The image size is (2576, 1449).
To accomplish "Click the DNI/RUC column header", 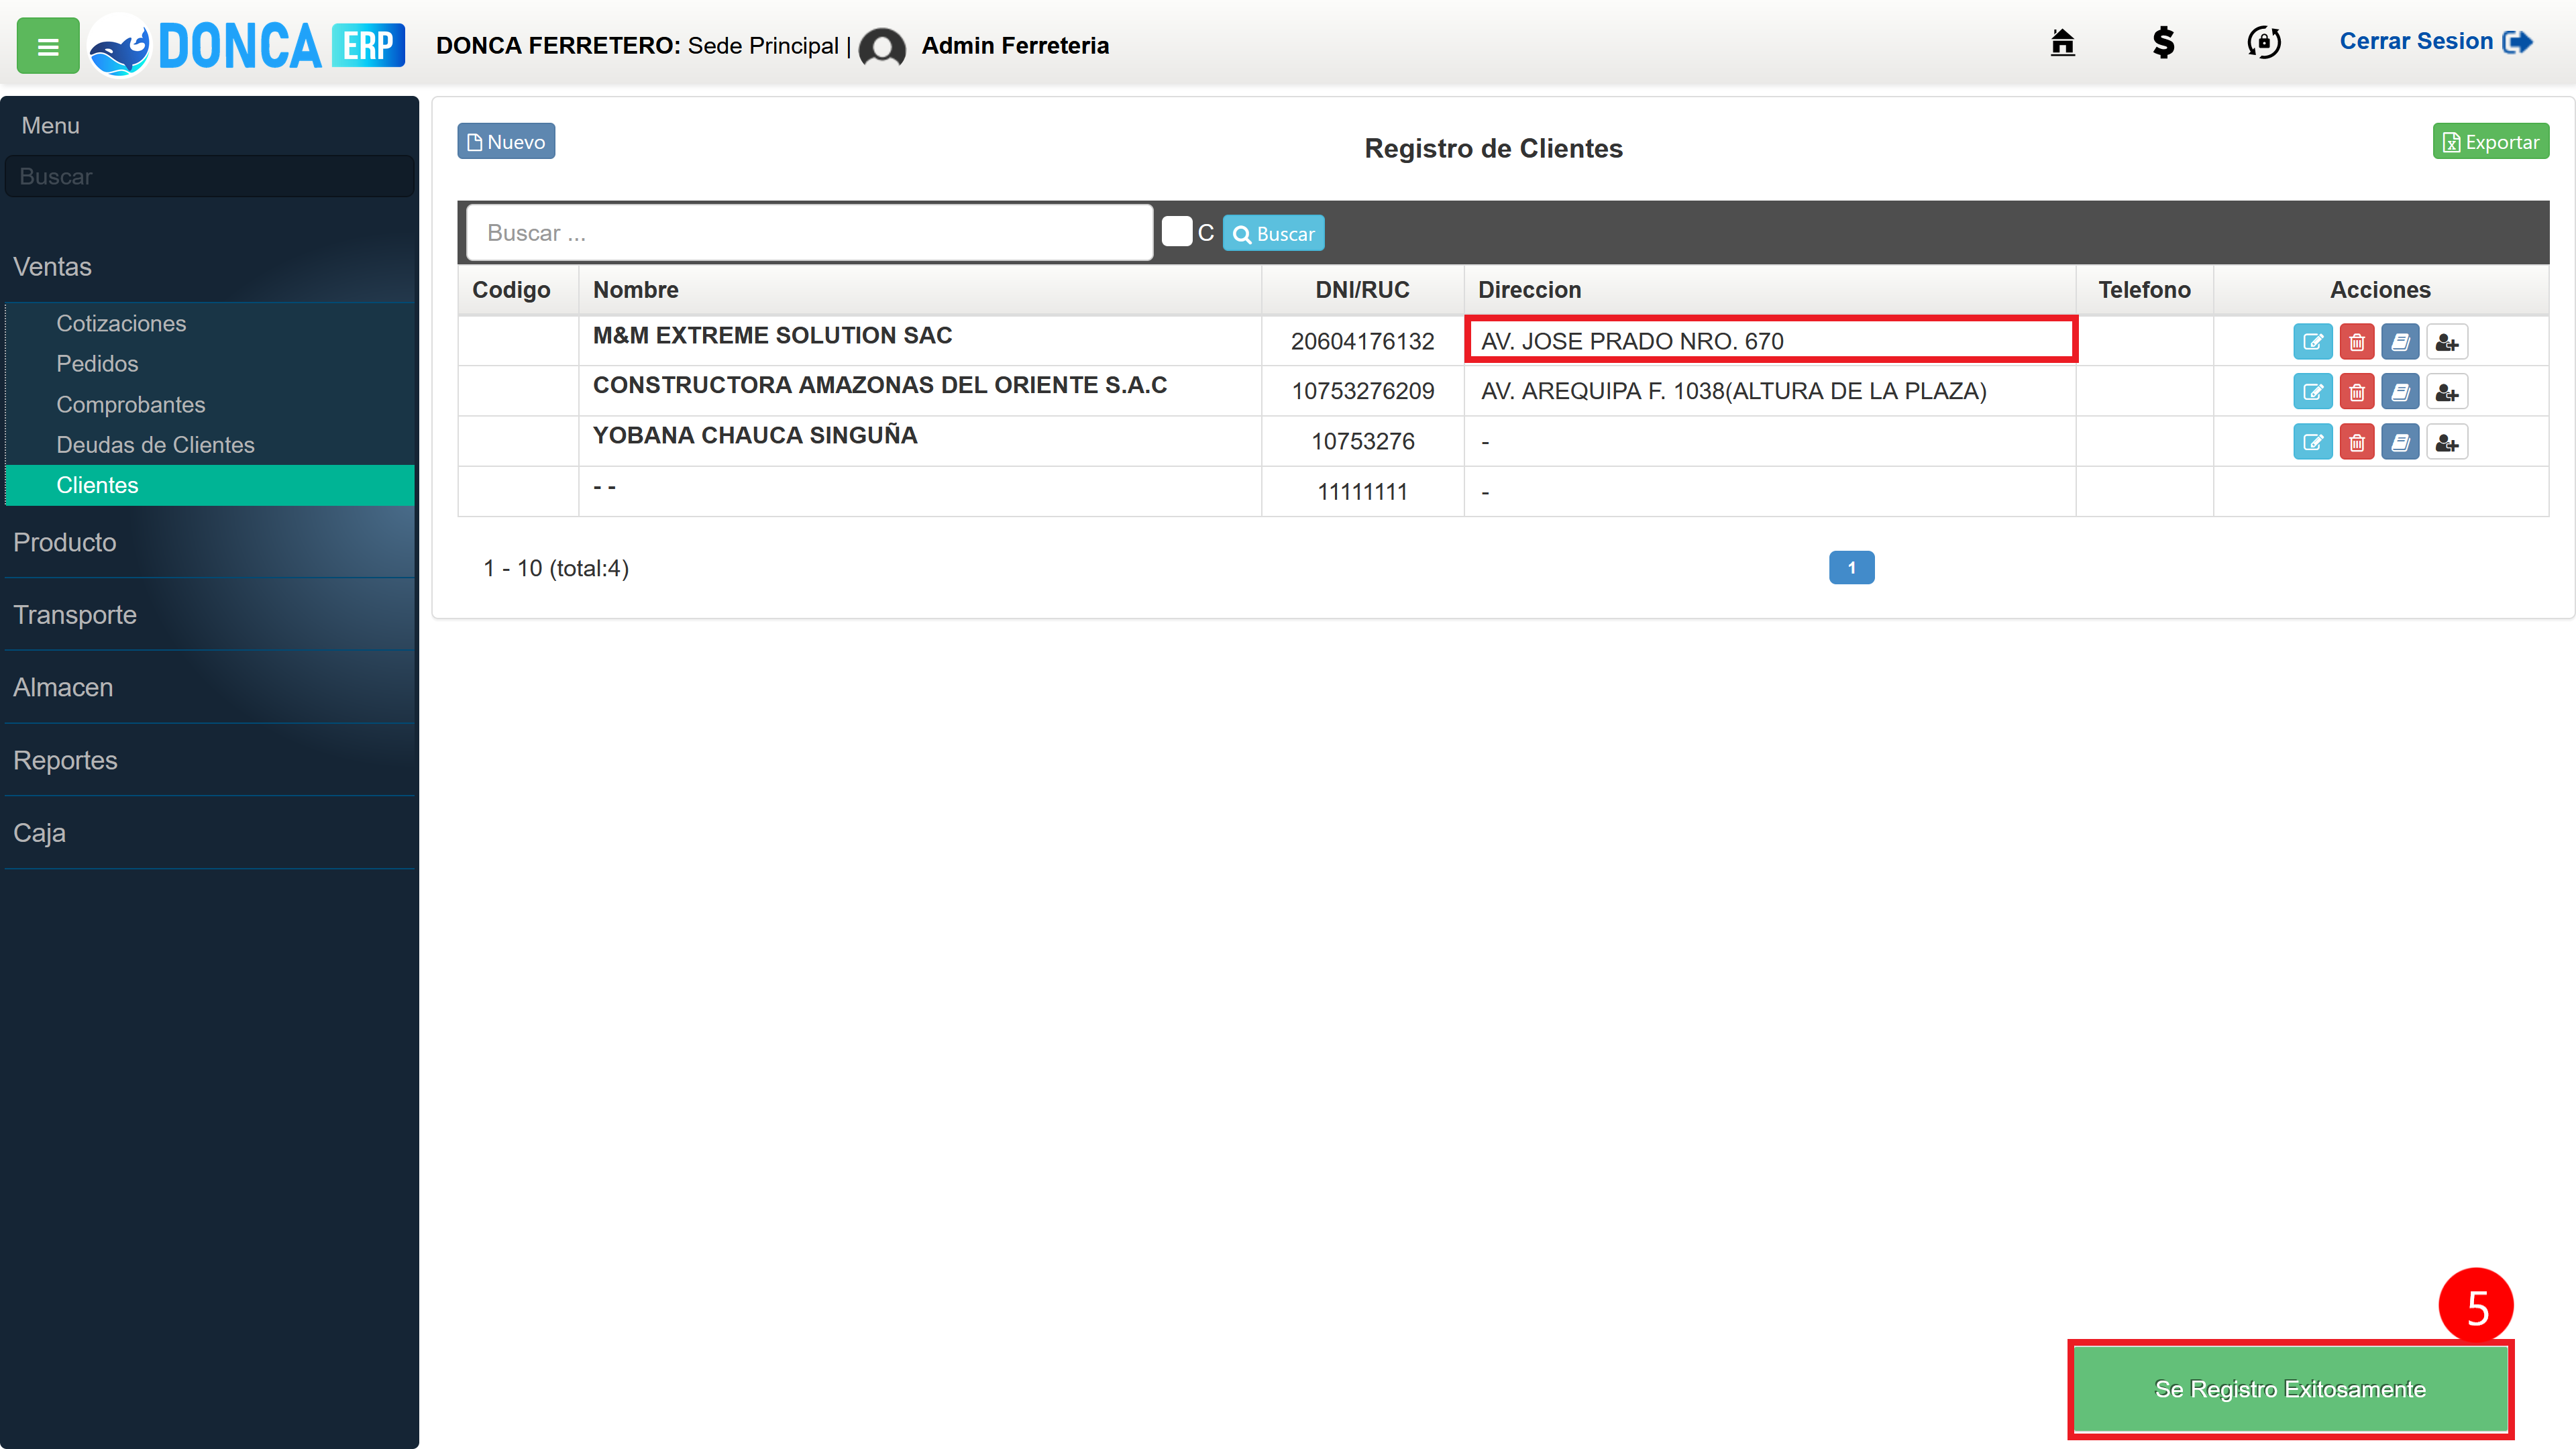I will pos(1362,290).
